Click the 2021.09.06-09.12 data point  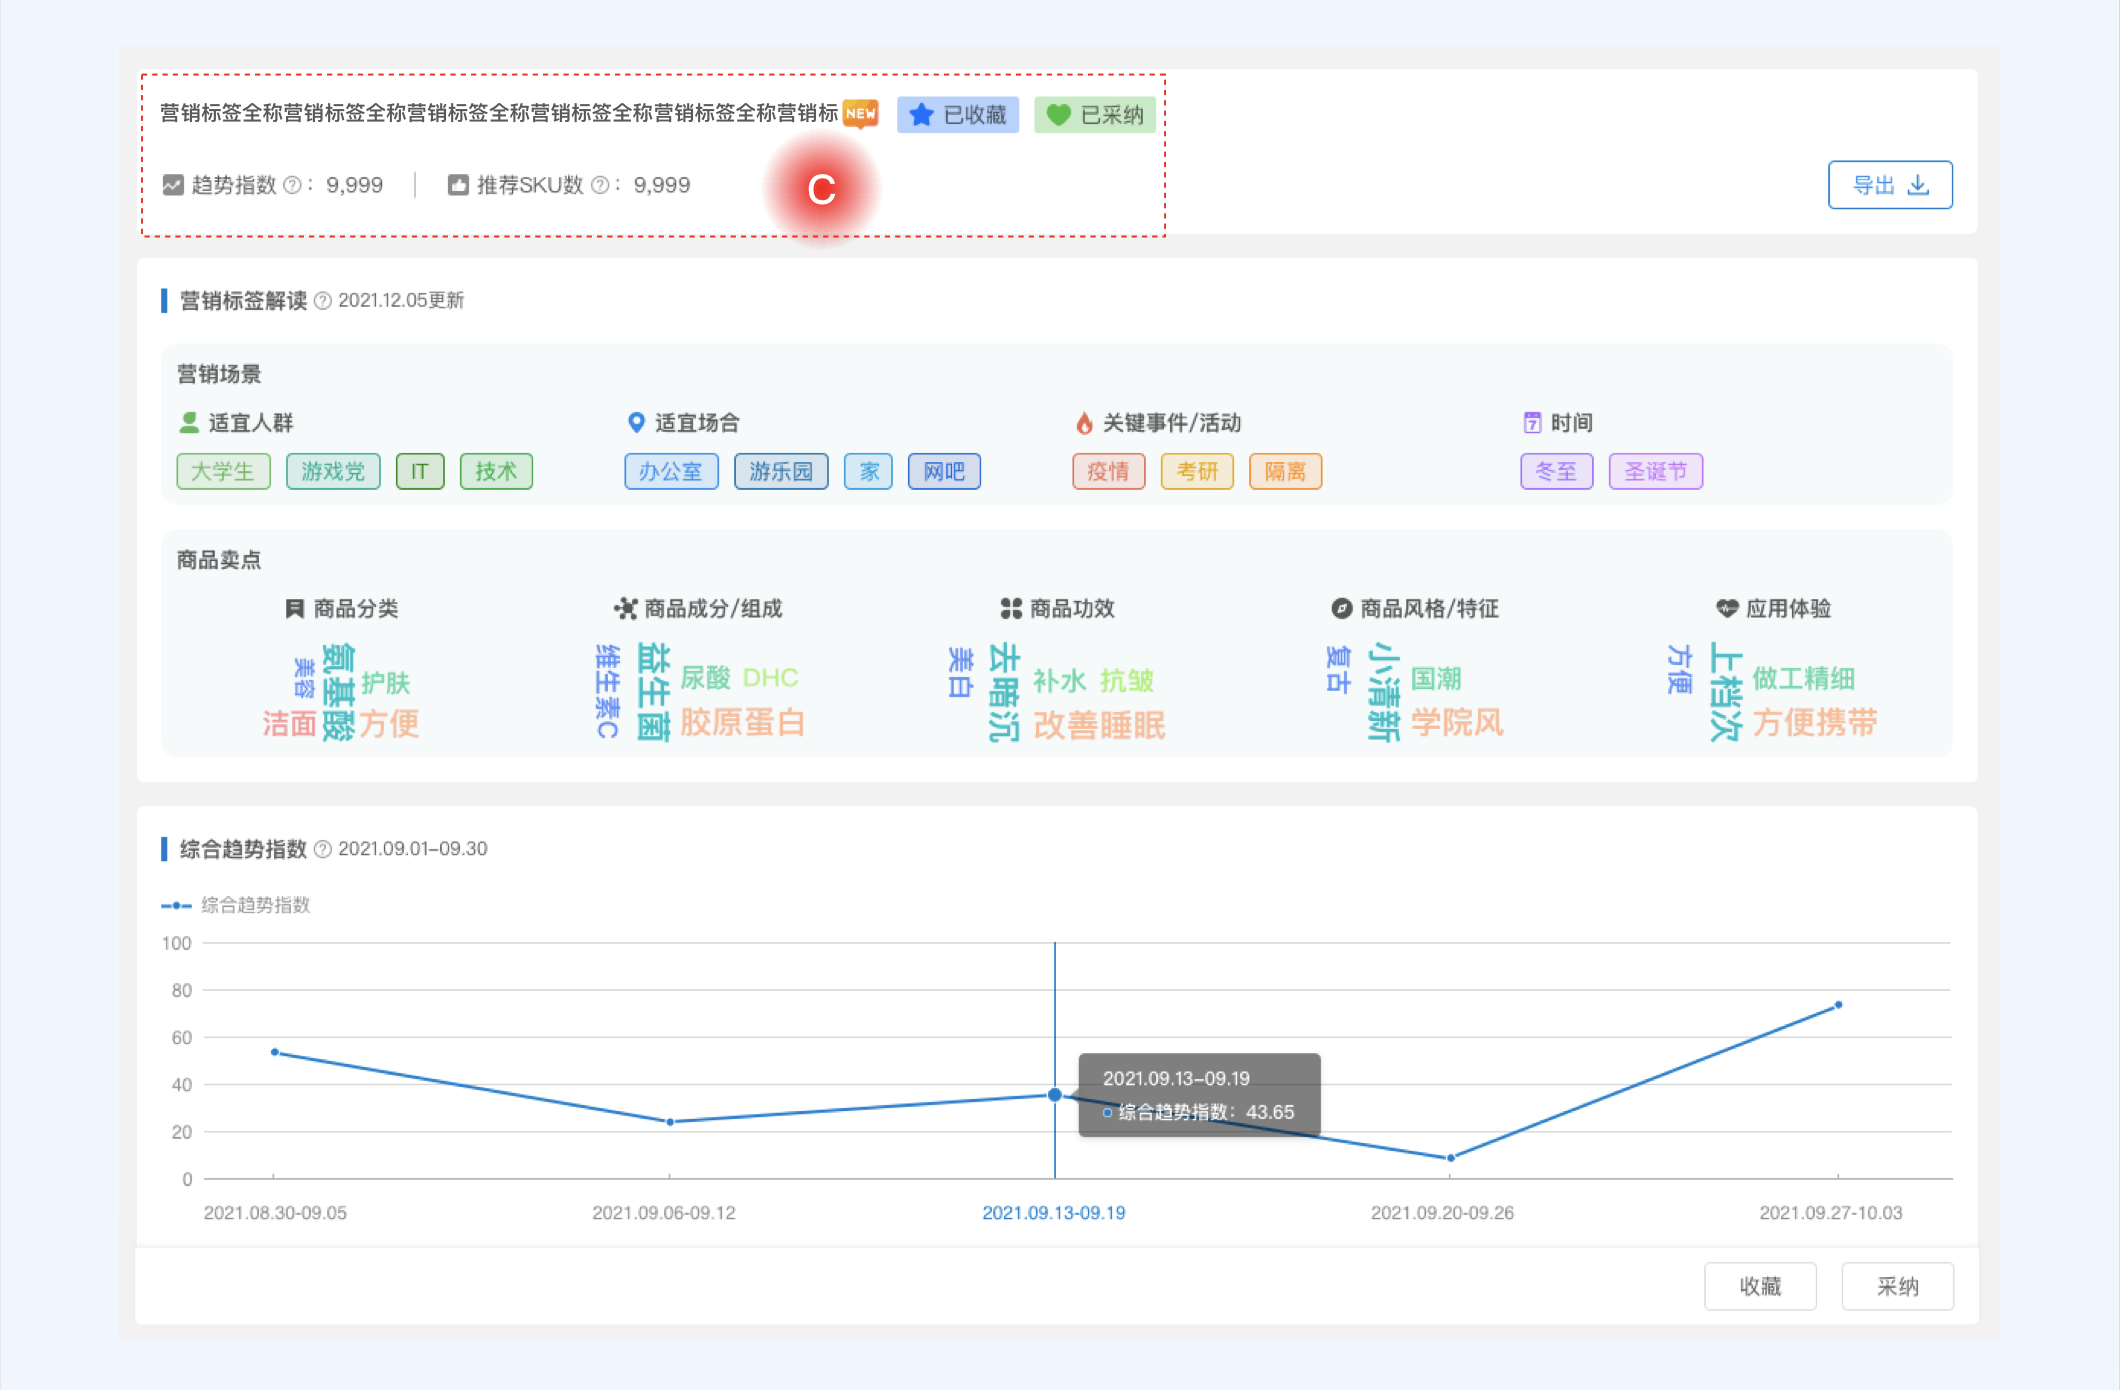[670, 1122]
